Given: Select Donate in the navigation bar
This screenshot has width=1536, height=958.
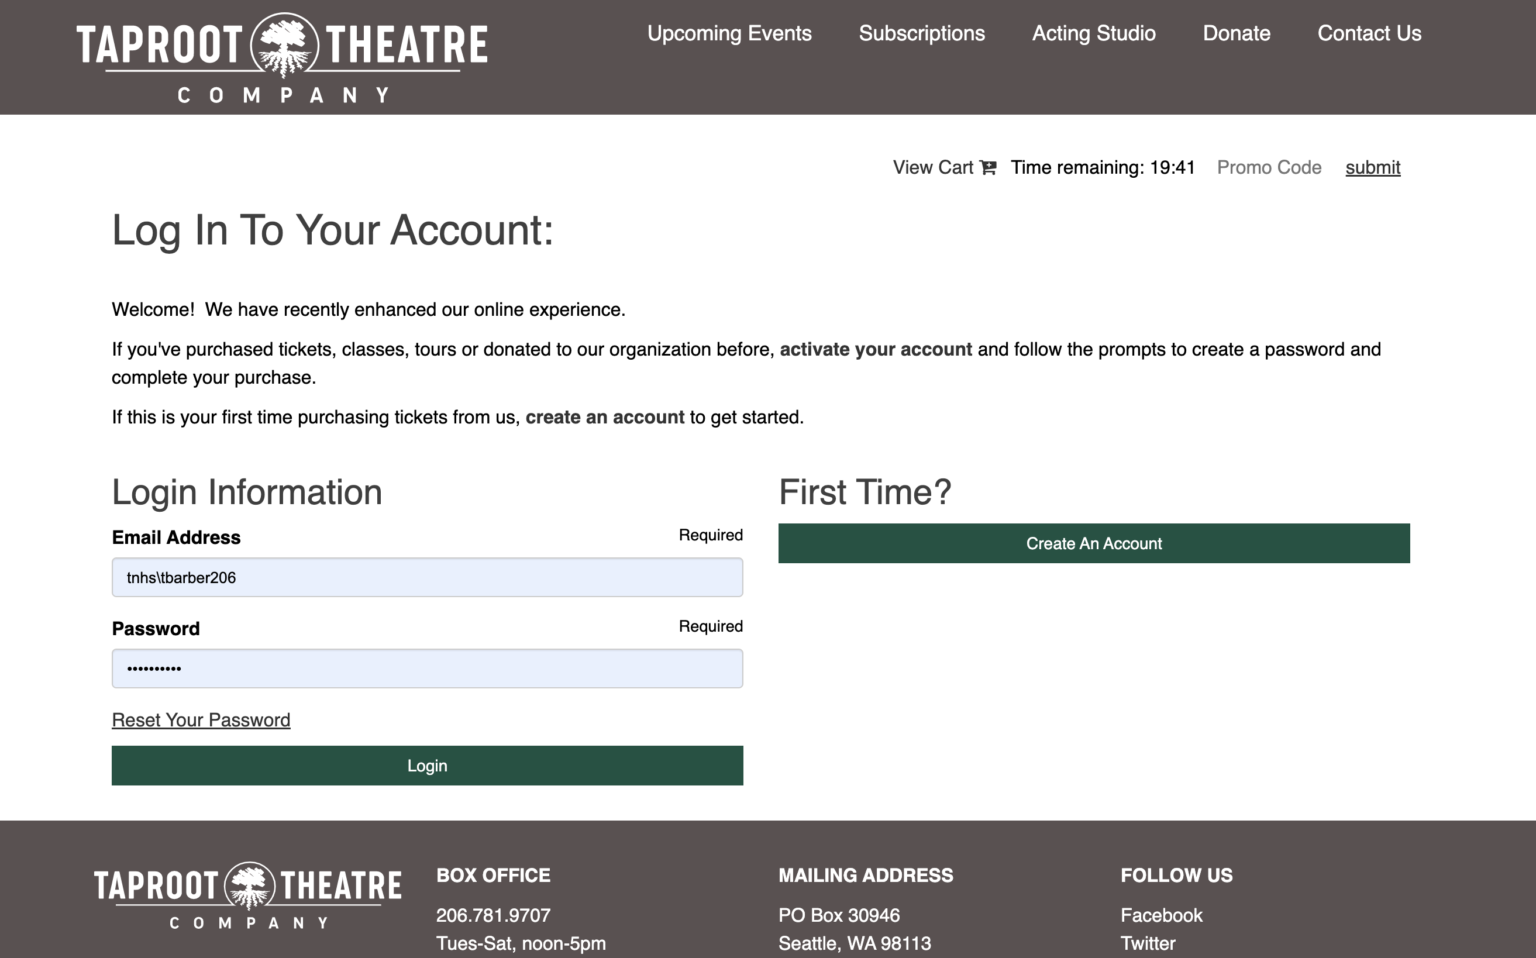Looking at the screenshot, I should coord(1236,33).
